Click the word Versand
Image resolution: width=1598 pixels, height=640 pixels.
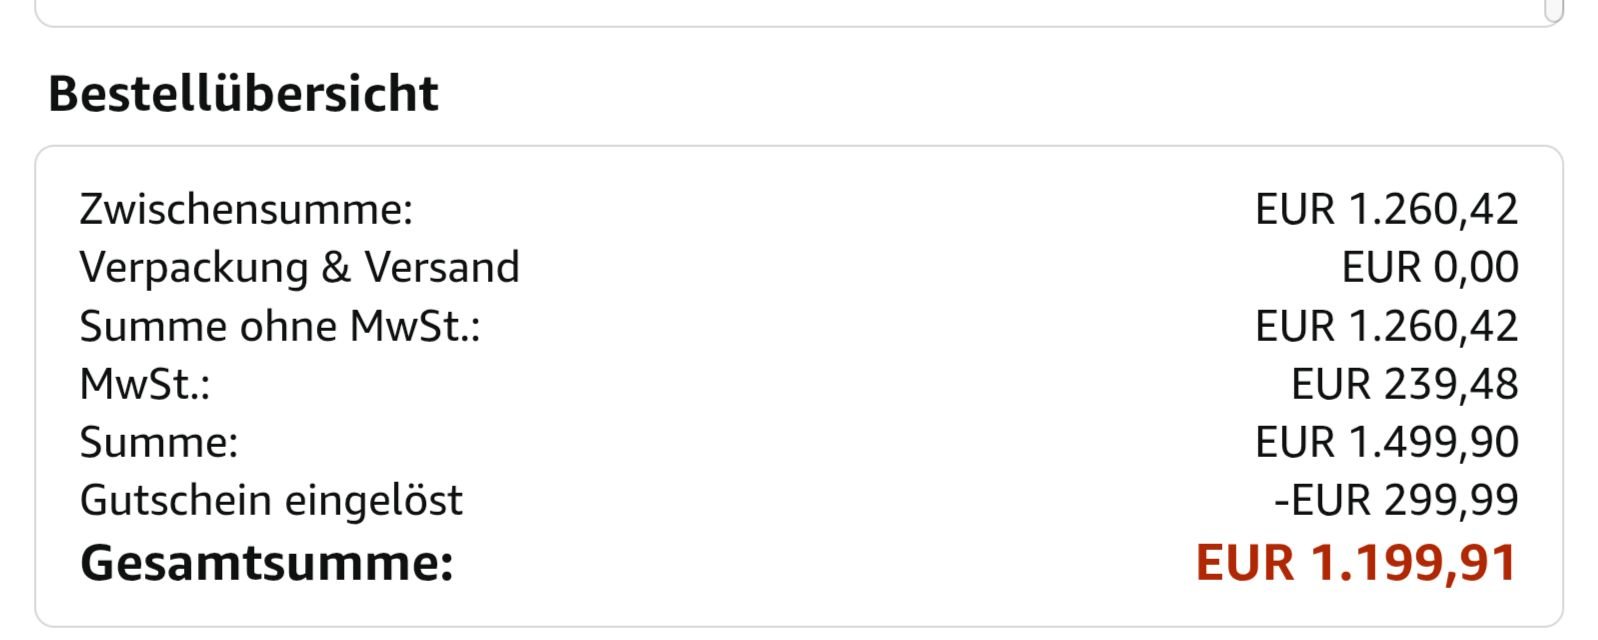442,268
